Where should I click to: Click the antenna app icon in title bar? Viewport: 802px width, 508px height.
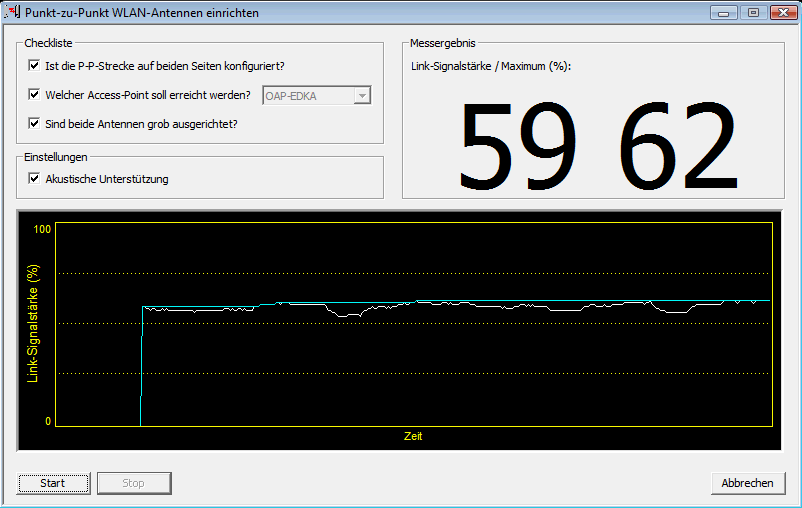(x=13, y=13)
